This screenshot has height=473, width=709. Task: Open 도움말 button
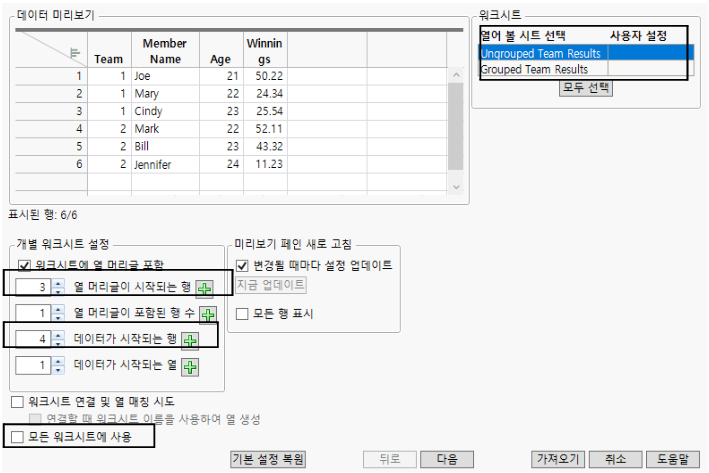pos(672,459)
